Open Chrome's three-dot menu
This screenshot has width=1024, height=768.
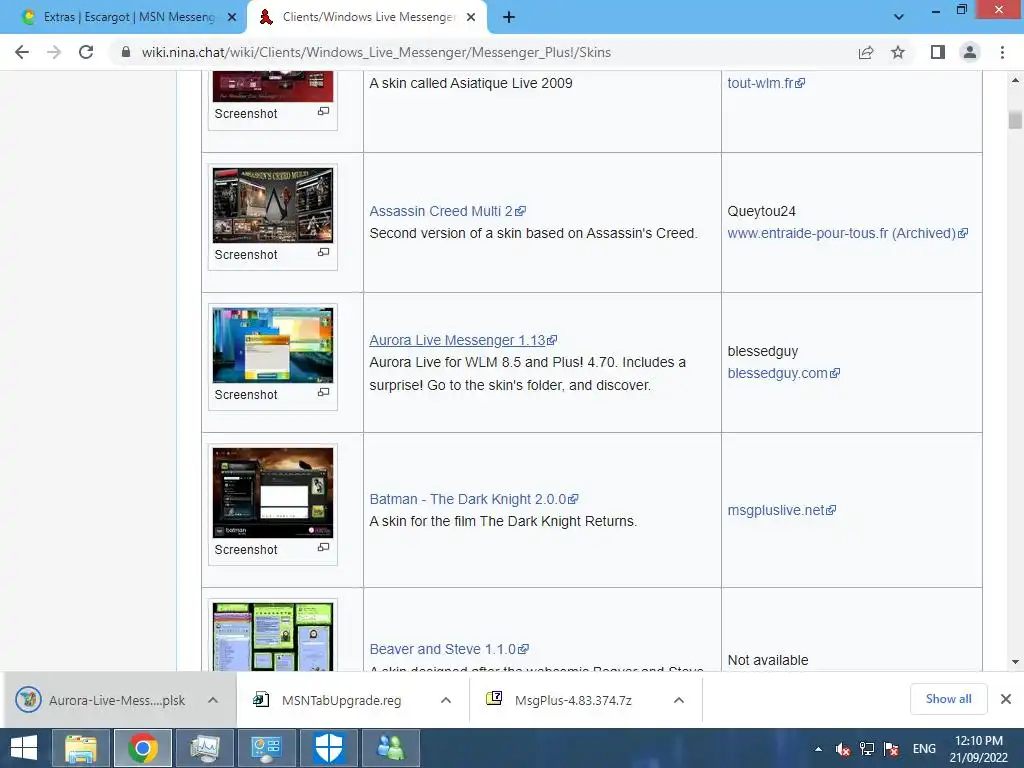[1002, 52]
